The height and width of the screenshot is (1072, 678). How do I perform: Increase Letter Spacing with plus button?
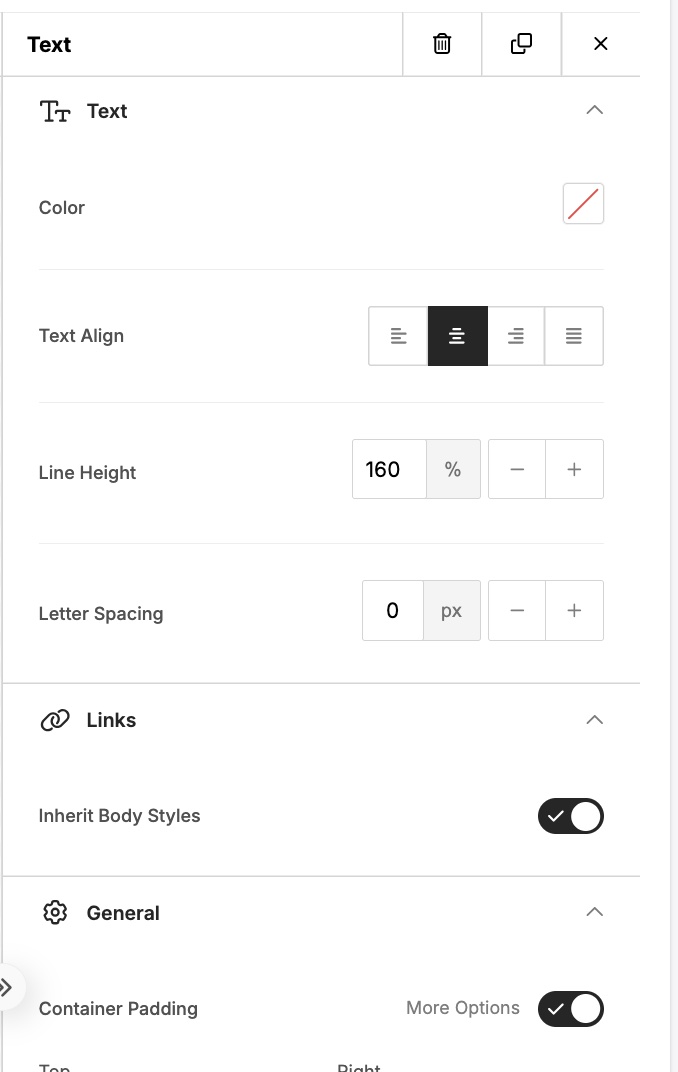click(574, 611)
